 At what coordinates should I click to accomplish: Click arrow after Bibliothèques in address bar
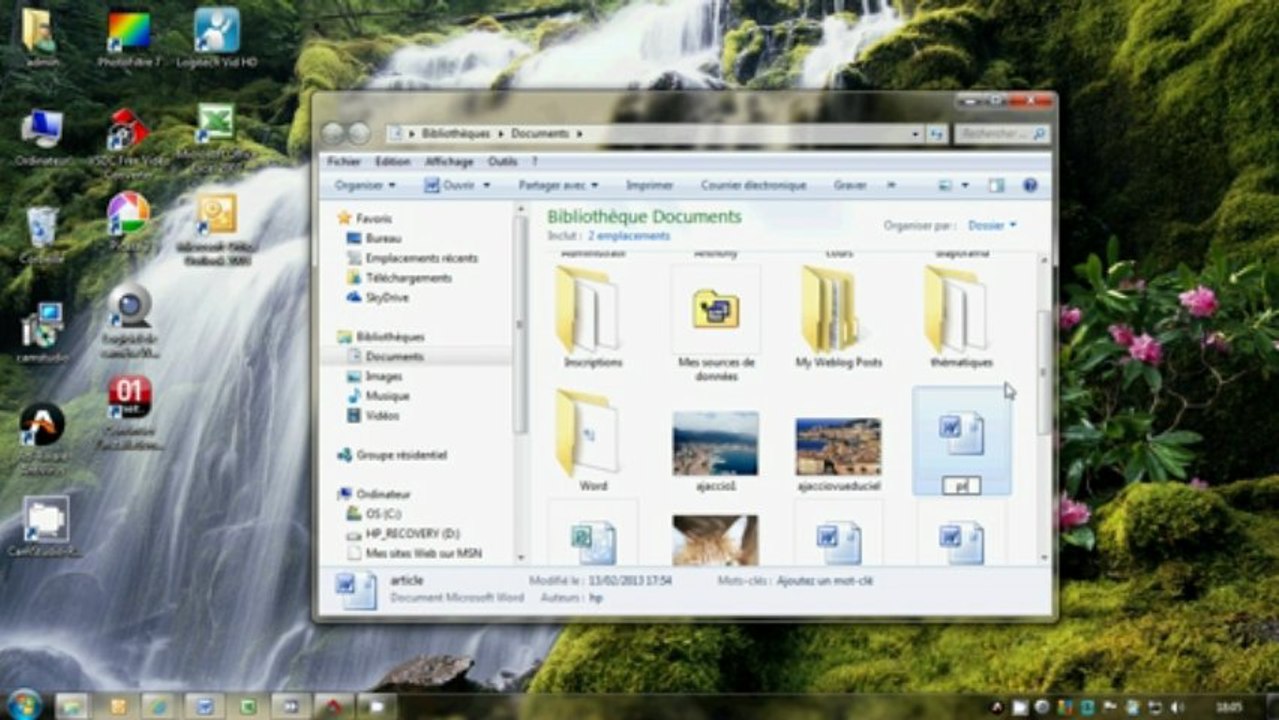tap(503, 133)
